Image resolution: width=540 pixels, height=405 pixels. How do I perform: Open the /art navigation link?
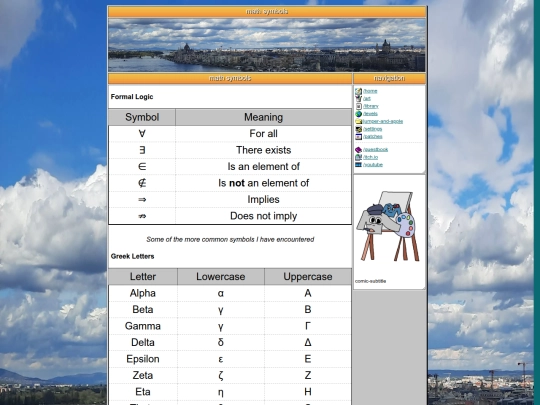click(x=367, y=99)
